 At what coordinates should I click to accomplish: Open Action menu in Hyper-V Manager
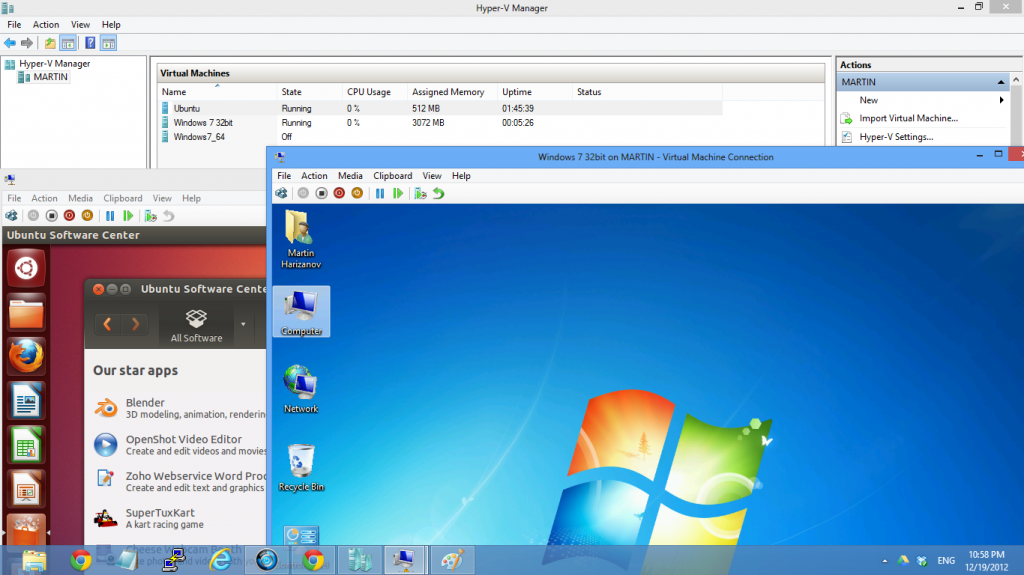(x=46, y=25)
